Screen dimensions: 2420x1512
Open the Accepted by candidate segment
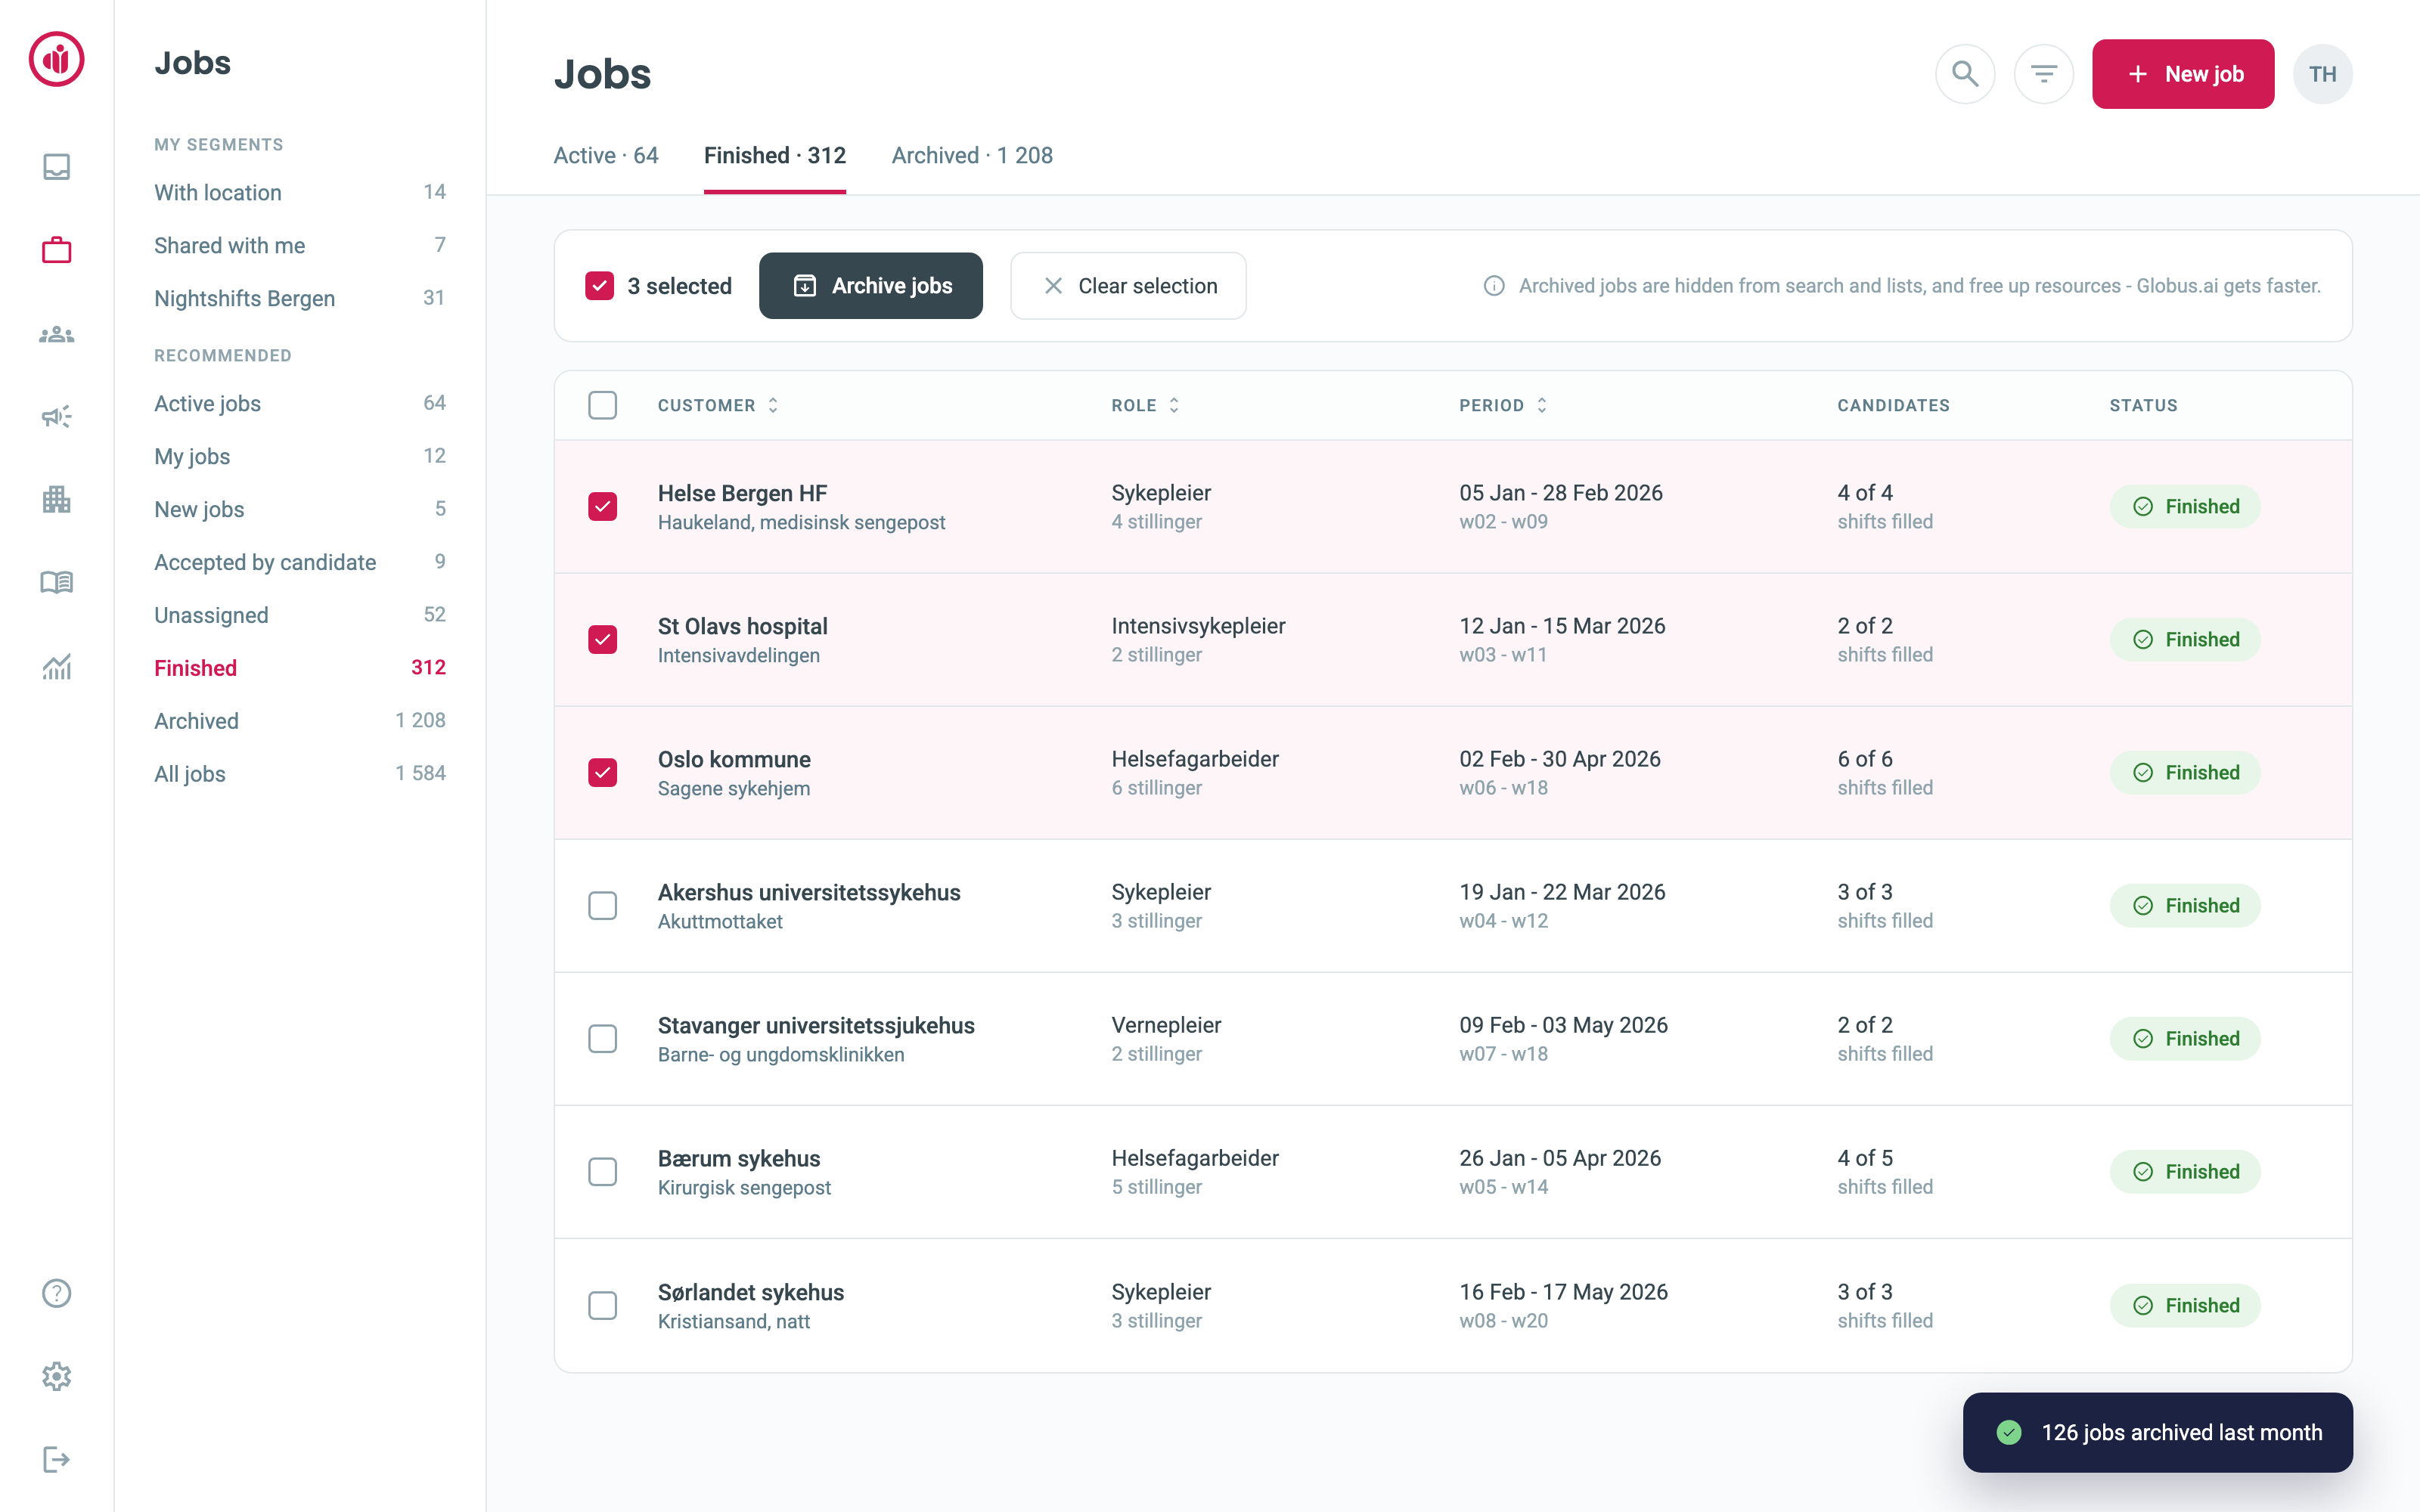click(299, 562)
